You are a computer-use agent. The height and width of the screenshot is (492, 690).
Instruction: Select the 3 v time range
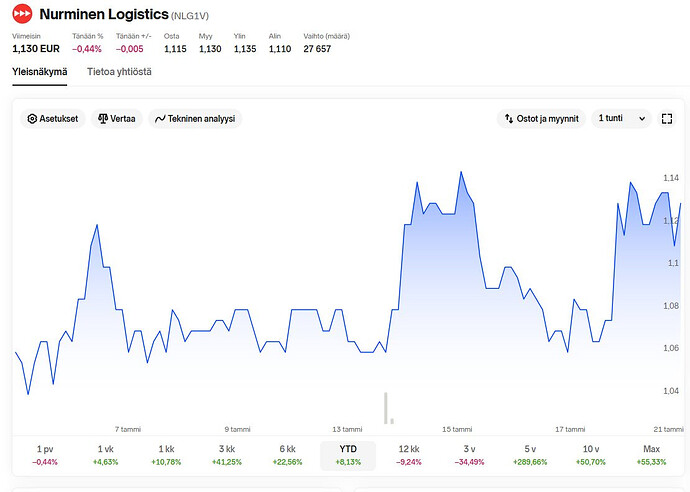pyautogui.click(x=470, y=455)
